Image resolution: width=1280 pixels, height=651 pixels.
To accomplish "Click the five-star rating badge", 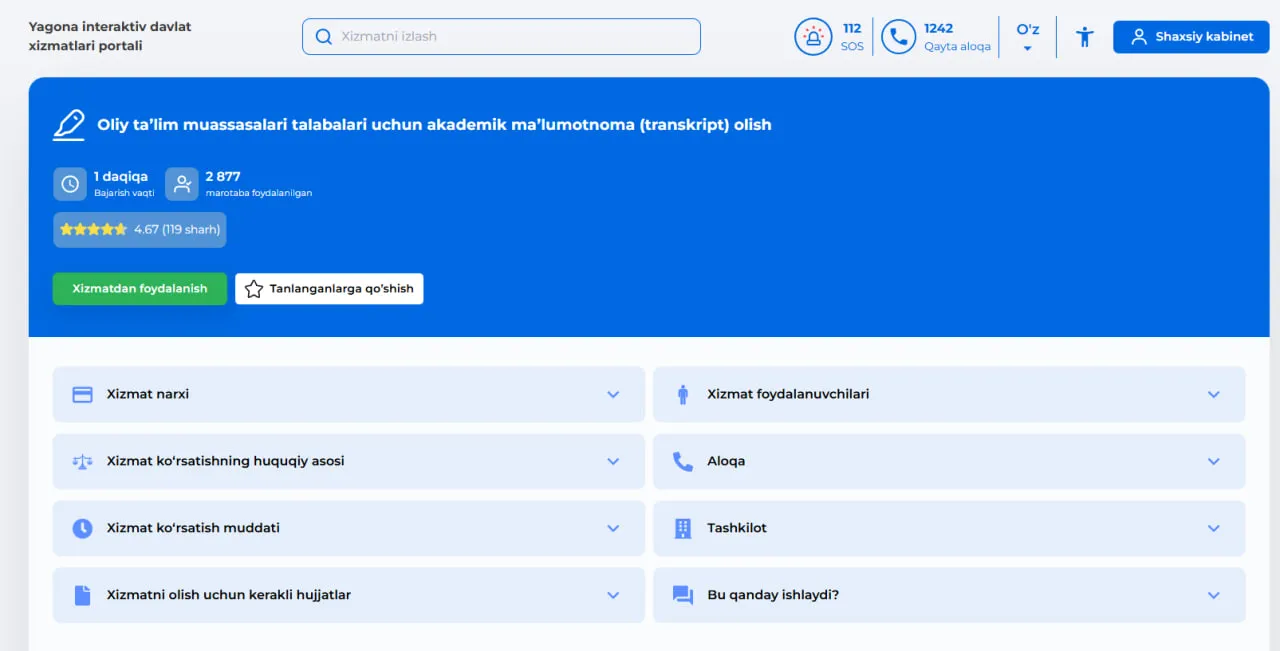I will point(140,229).
